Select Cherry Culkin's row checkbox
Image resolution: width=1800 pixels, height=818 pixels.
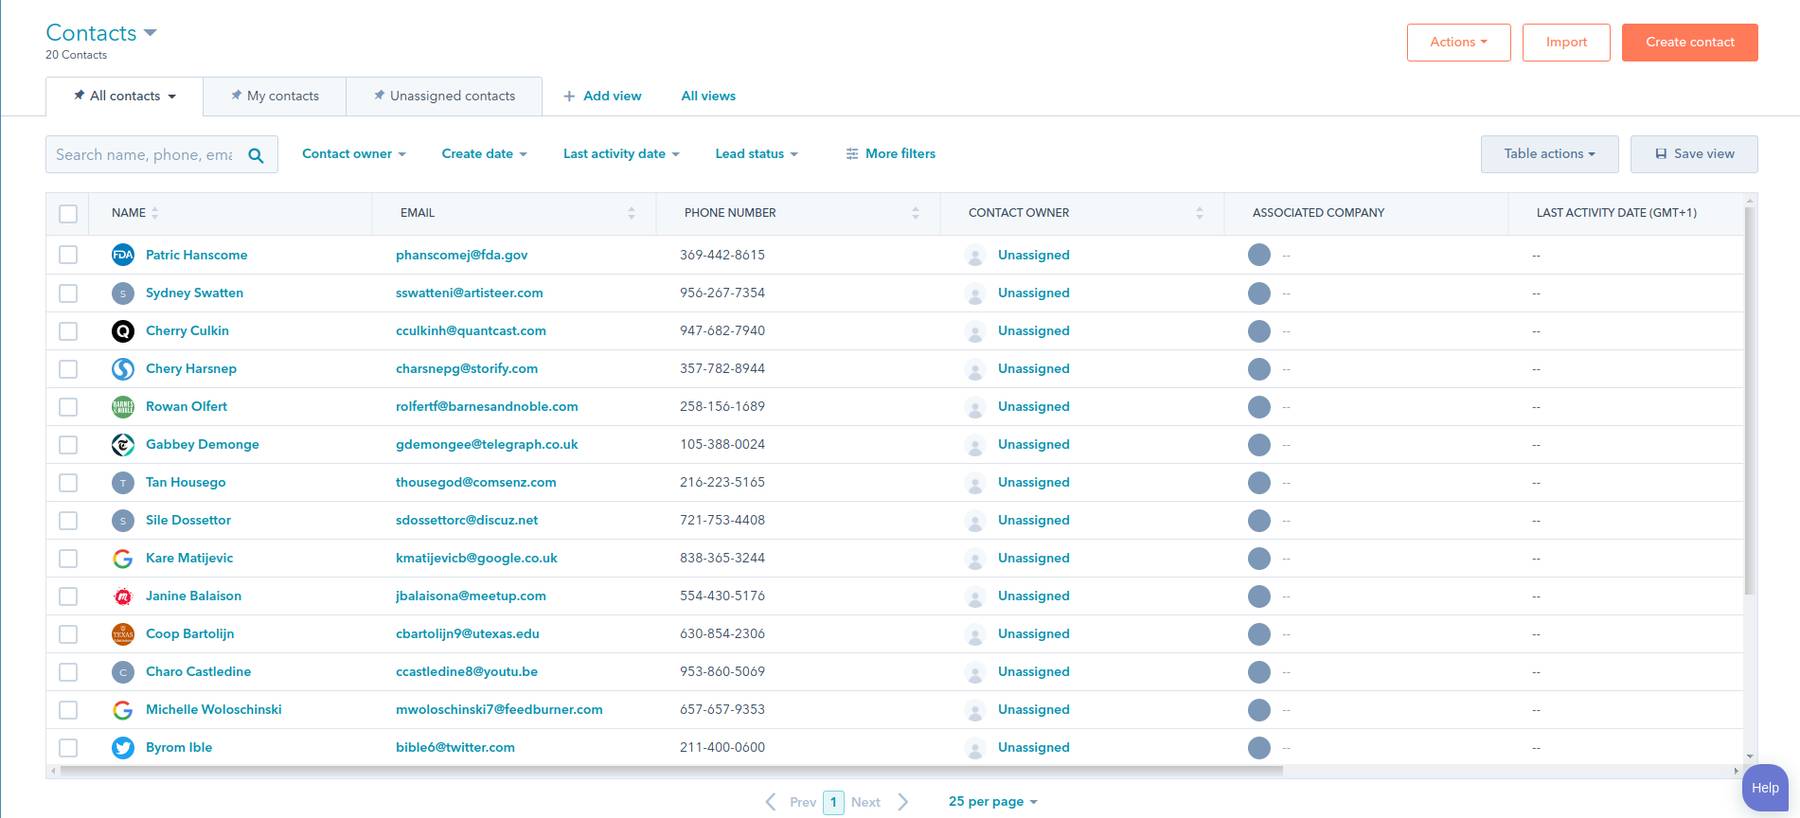(68, 331)
